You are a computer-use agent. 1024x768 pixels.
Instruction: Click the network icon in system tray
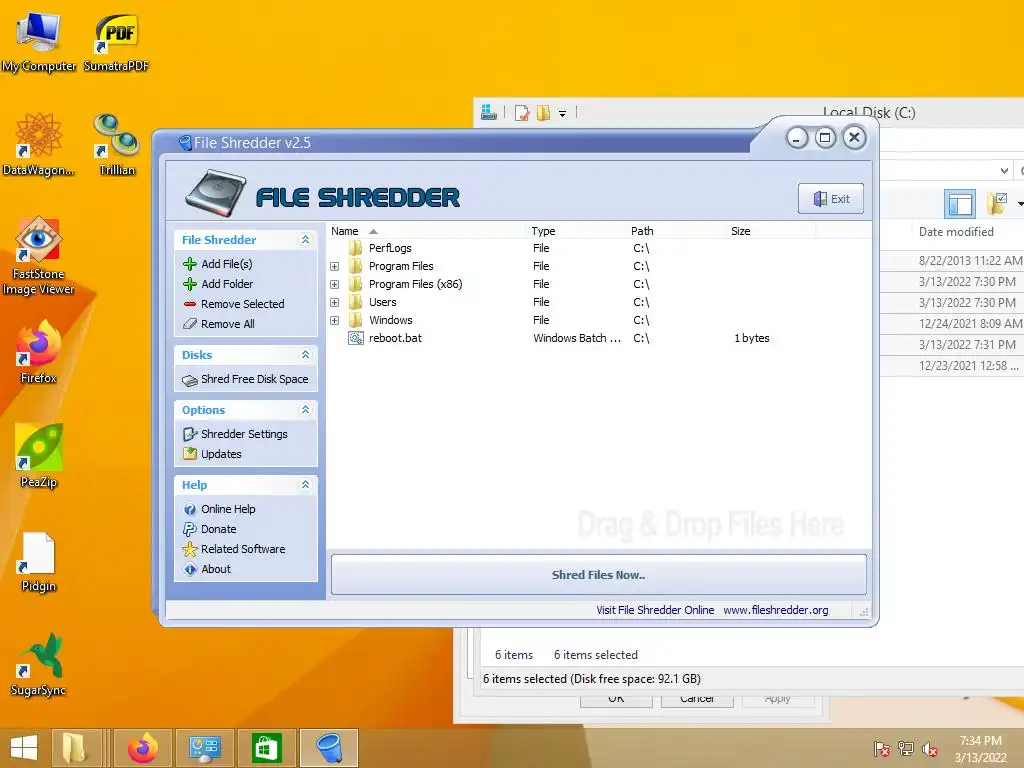tap(906, 749)
